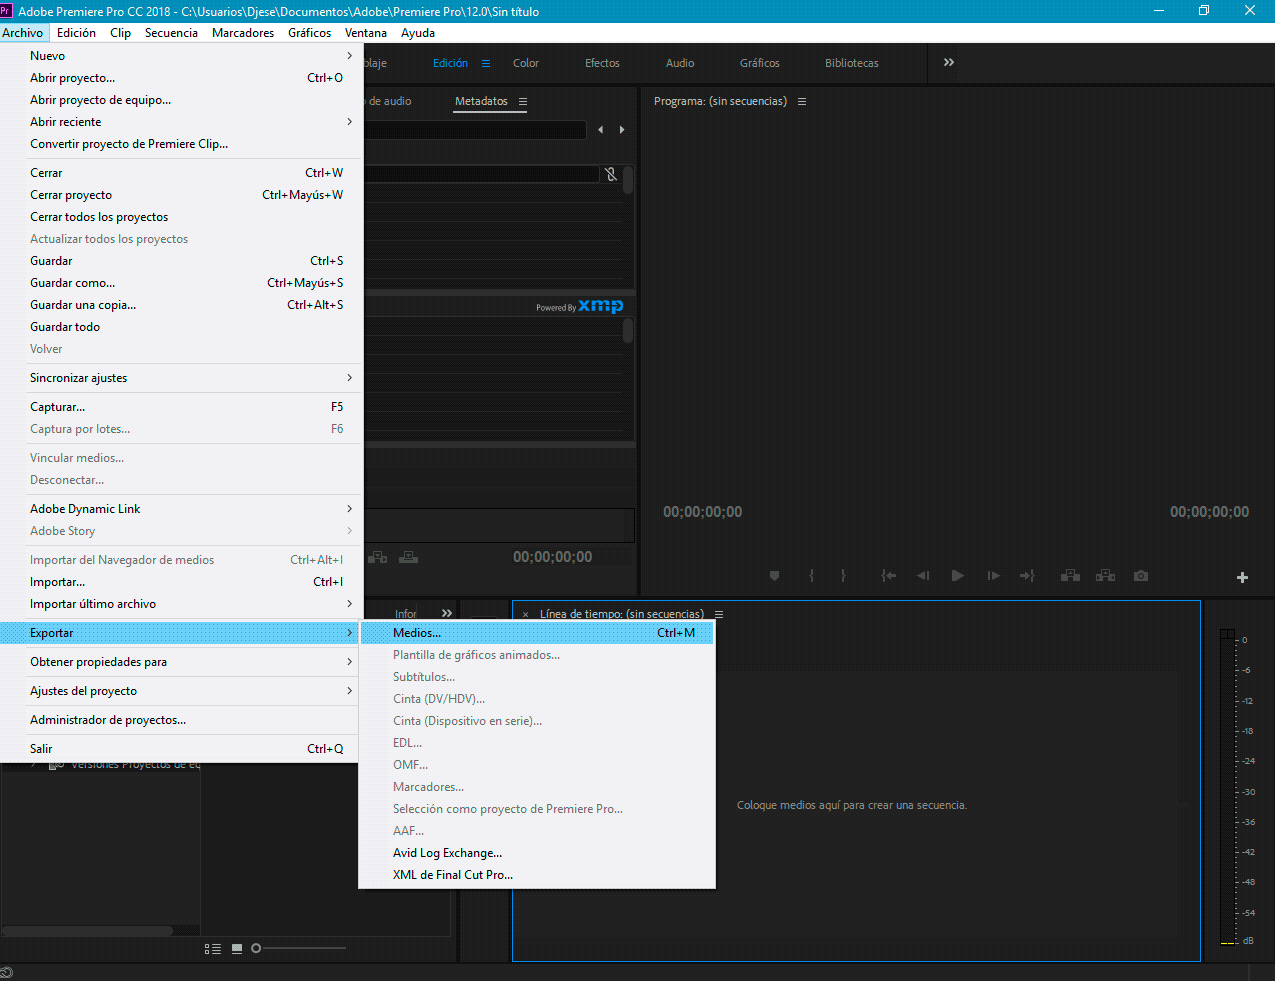The image size is (1275, 981).
Task: Switch to the Audio workspace
Action: point(680,63)
